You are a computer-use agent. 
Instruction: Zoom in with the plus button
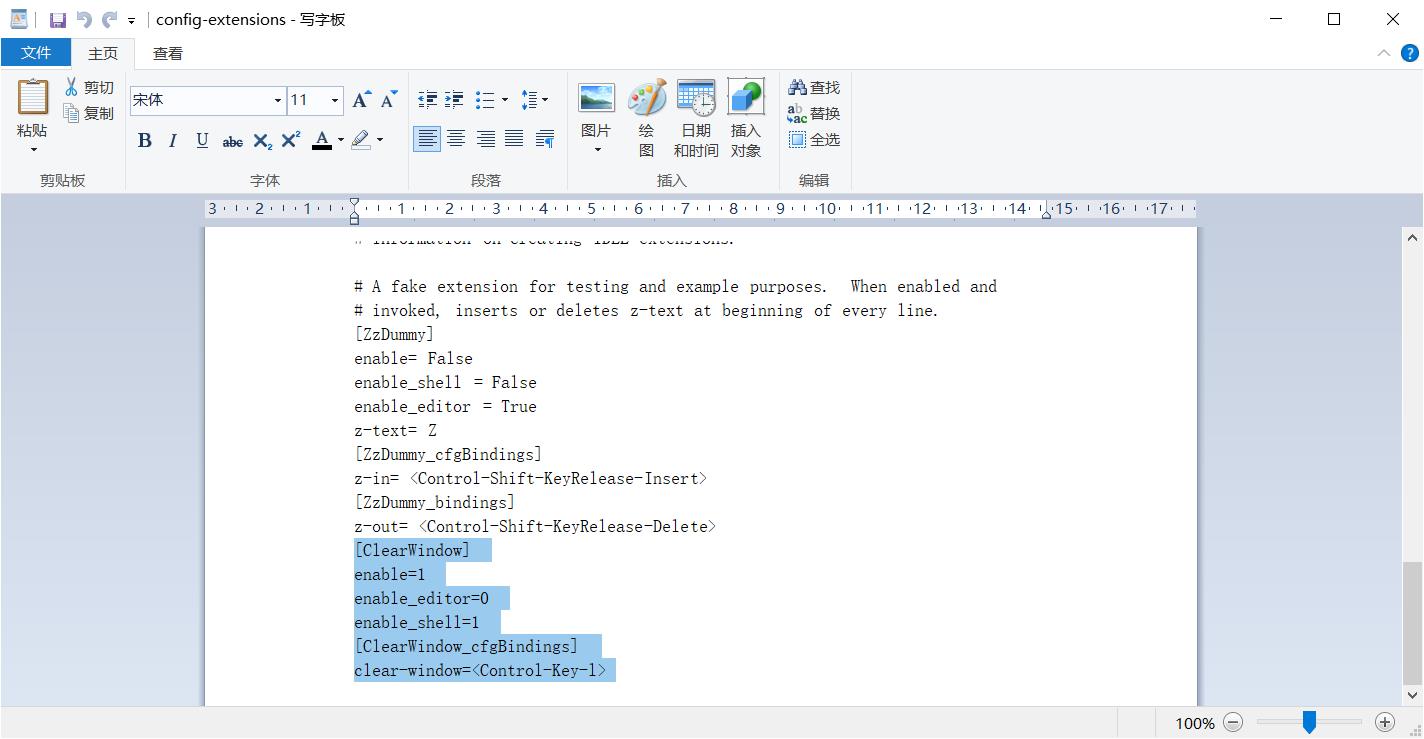click(1385, 722)
